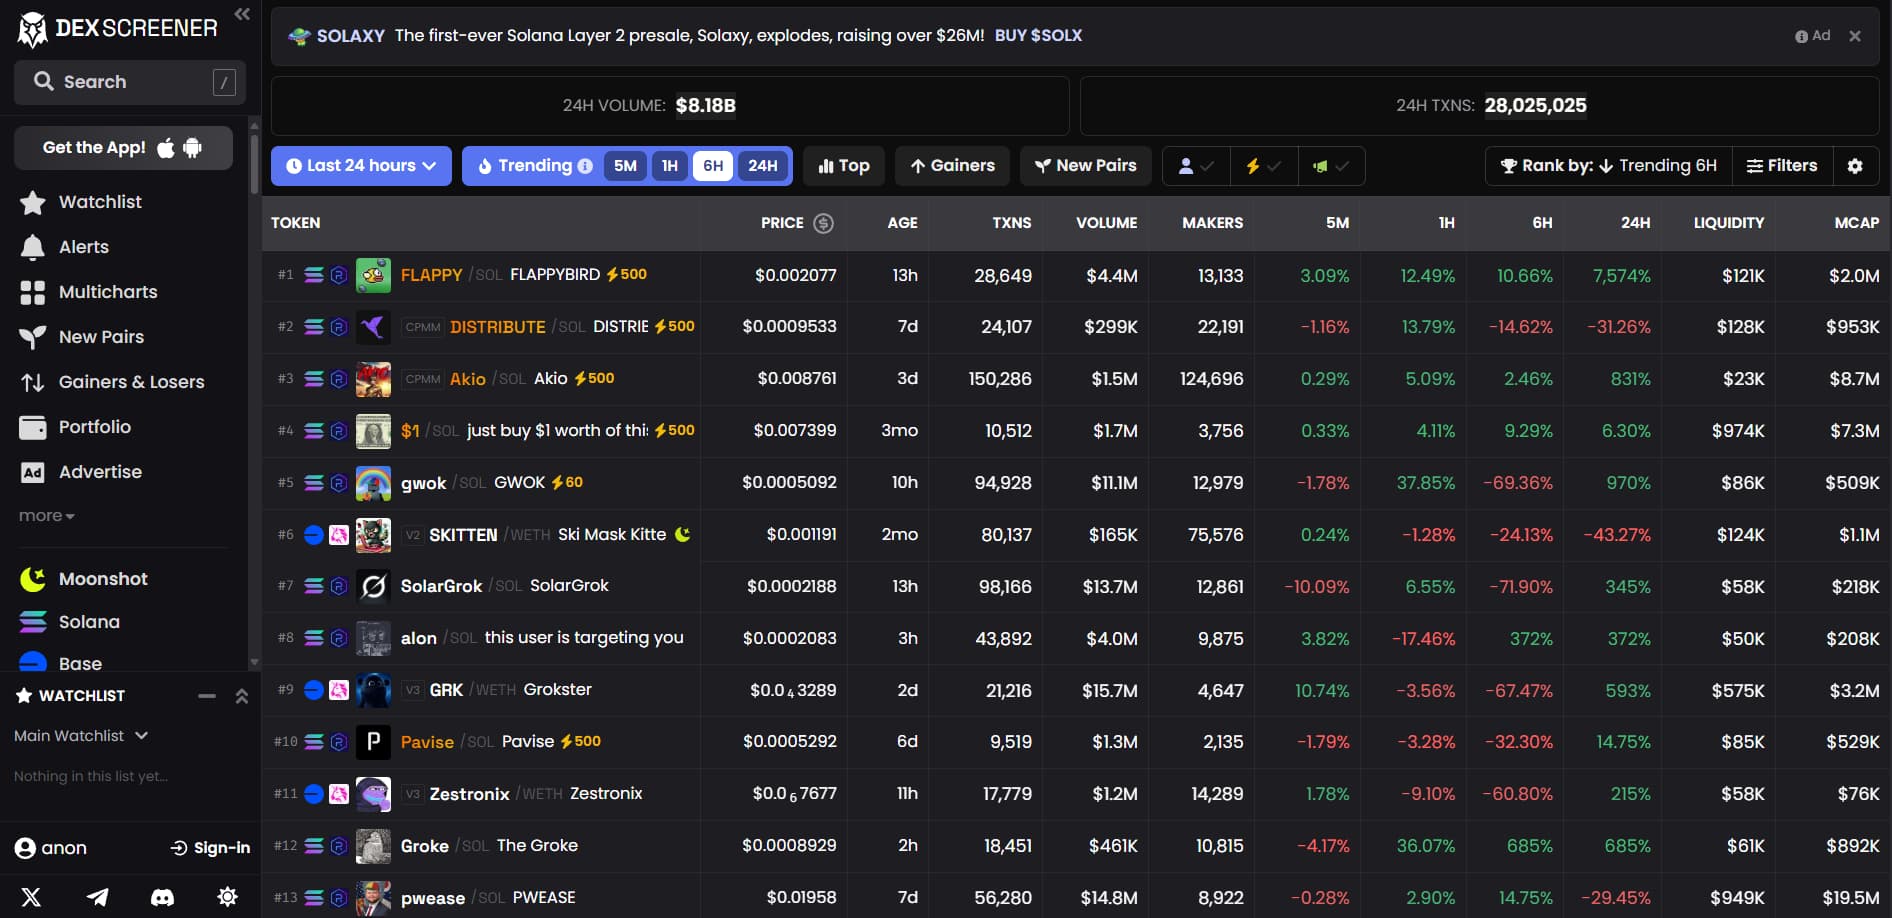Open Gainers & Losers in sidebar
Screen dimensions: 1892x918
[111, 382]
